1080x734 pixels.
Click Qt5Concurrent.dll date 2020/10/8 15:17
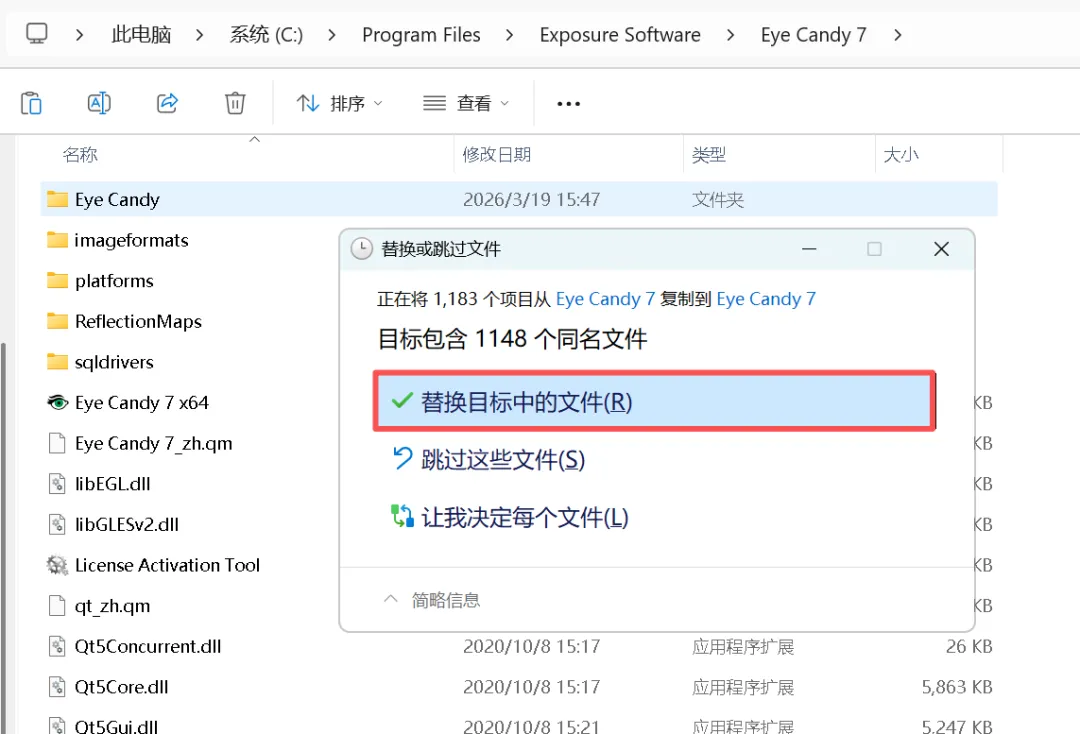pos(531,646)
